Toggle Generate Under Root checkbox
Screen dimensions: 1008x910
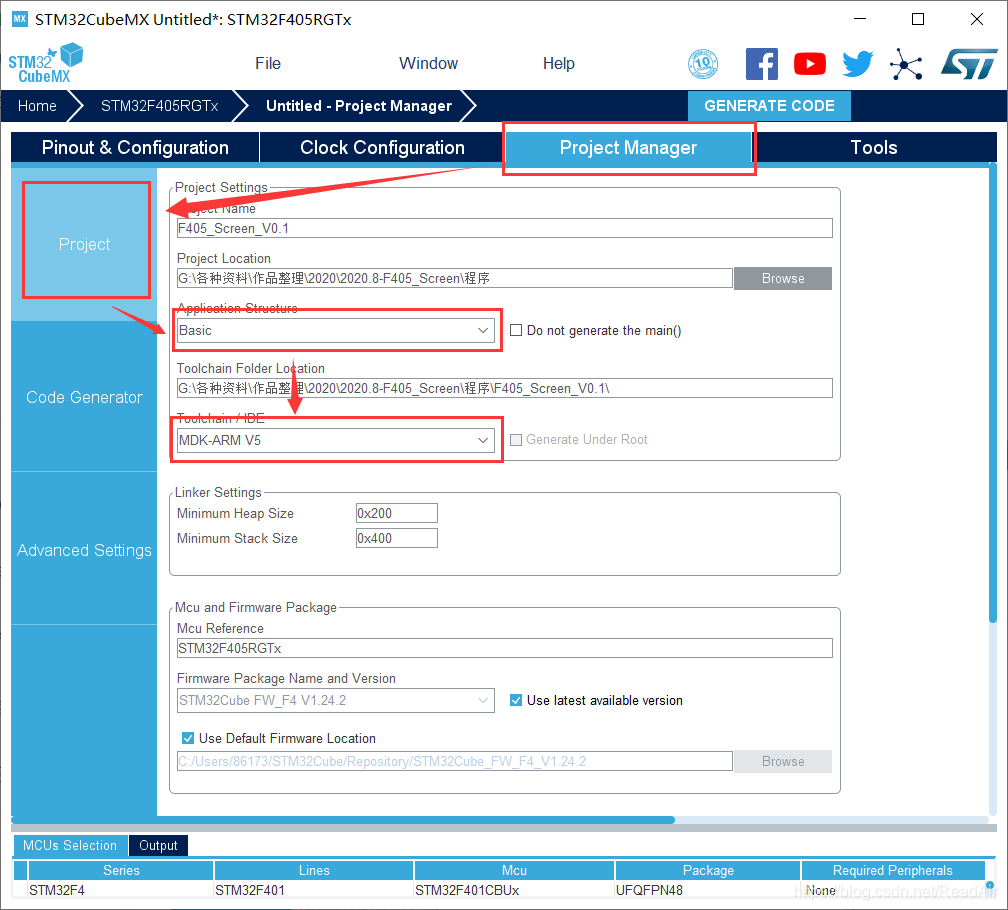(516, 440)
